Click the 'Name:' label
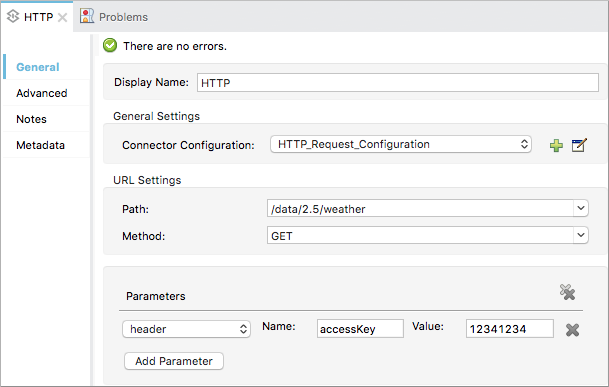The image size is (609, 387). point(279,326)
